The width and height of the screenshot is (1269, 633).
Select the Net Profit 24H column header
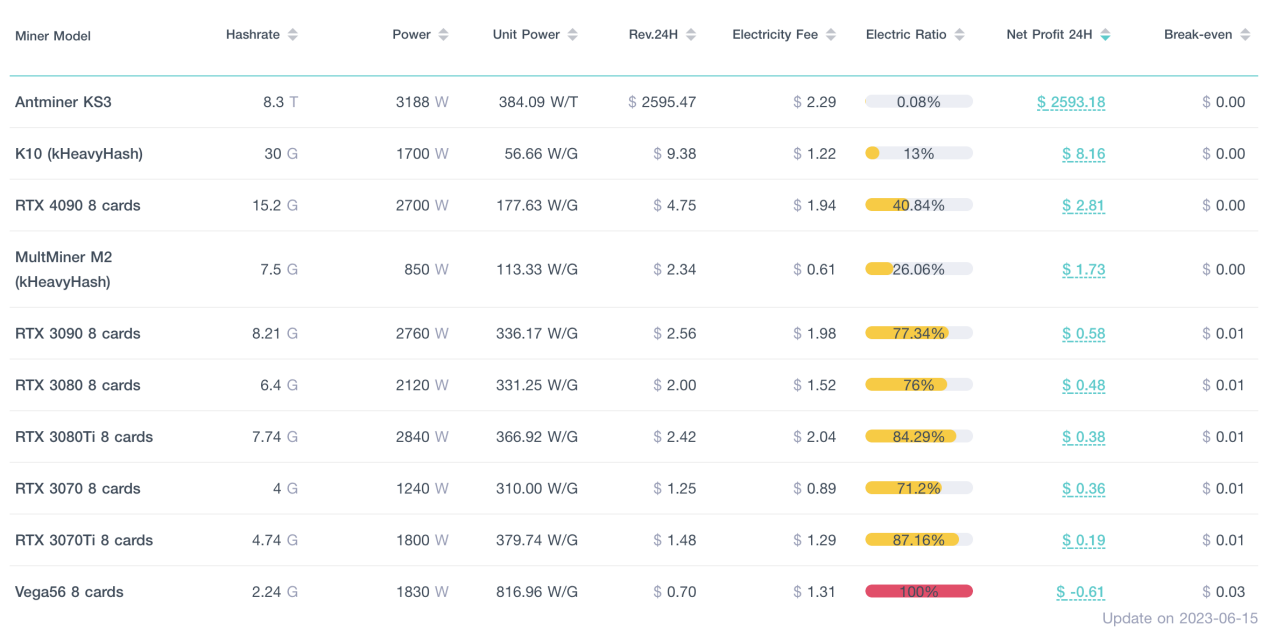[x=1048, y=33]
